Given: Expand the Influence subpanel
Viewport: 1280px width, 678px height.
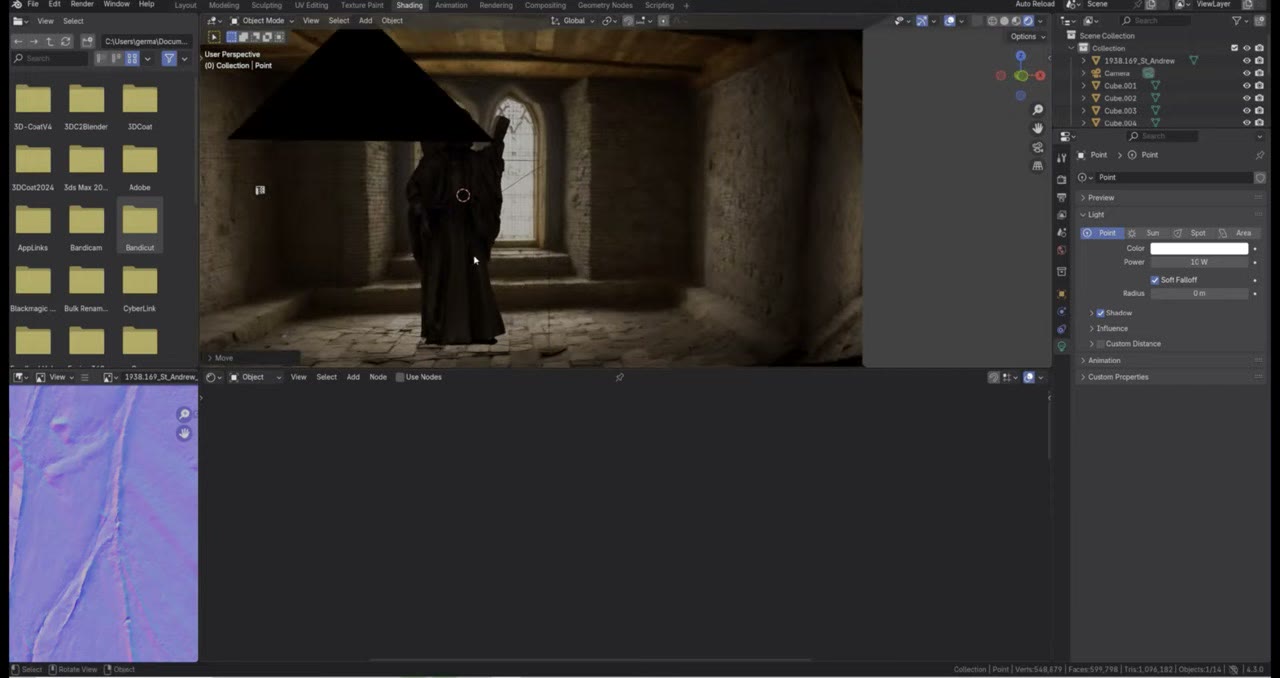Looking at the screenshot, I should tap(1112, 328).
